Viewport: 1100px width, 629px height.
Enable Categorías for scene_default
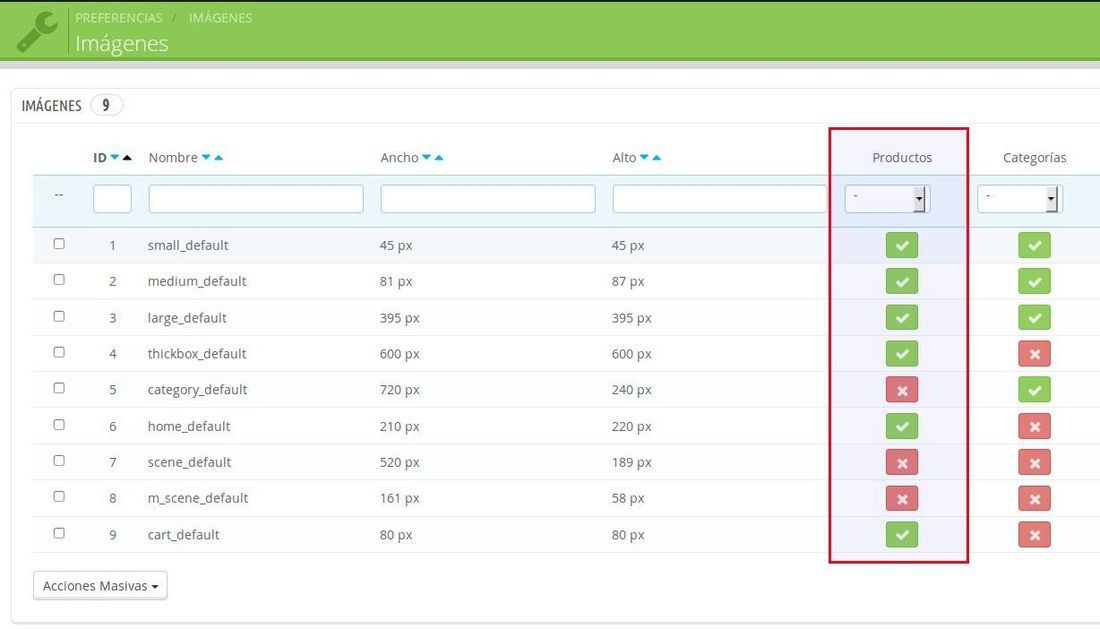click(x=1034, y=462)
